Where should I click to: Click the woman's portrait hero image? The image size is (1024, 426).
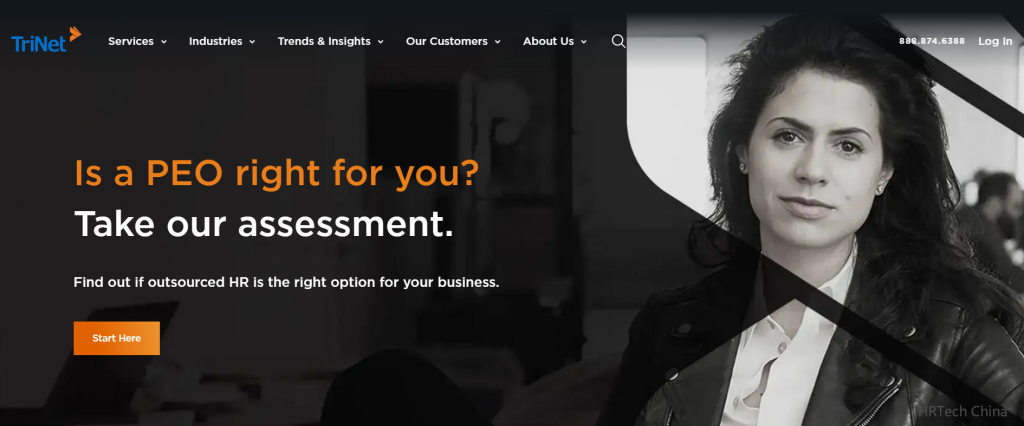click(823, 220)
